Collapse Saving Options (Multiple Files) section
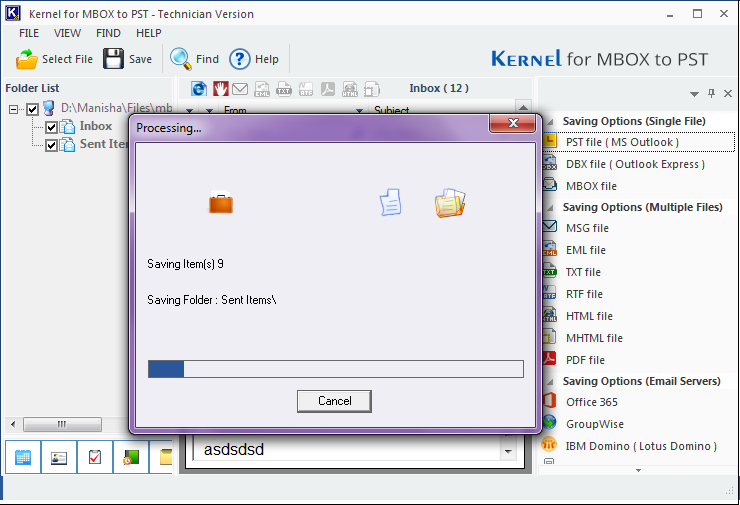This screenshot has width=740, height=505. tap(550, 208)
